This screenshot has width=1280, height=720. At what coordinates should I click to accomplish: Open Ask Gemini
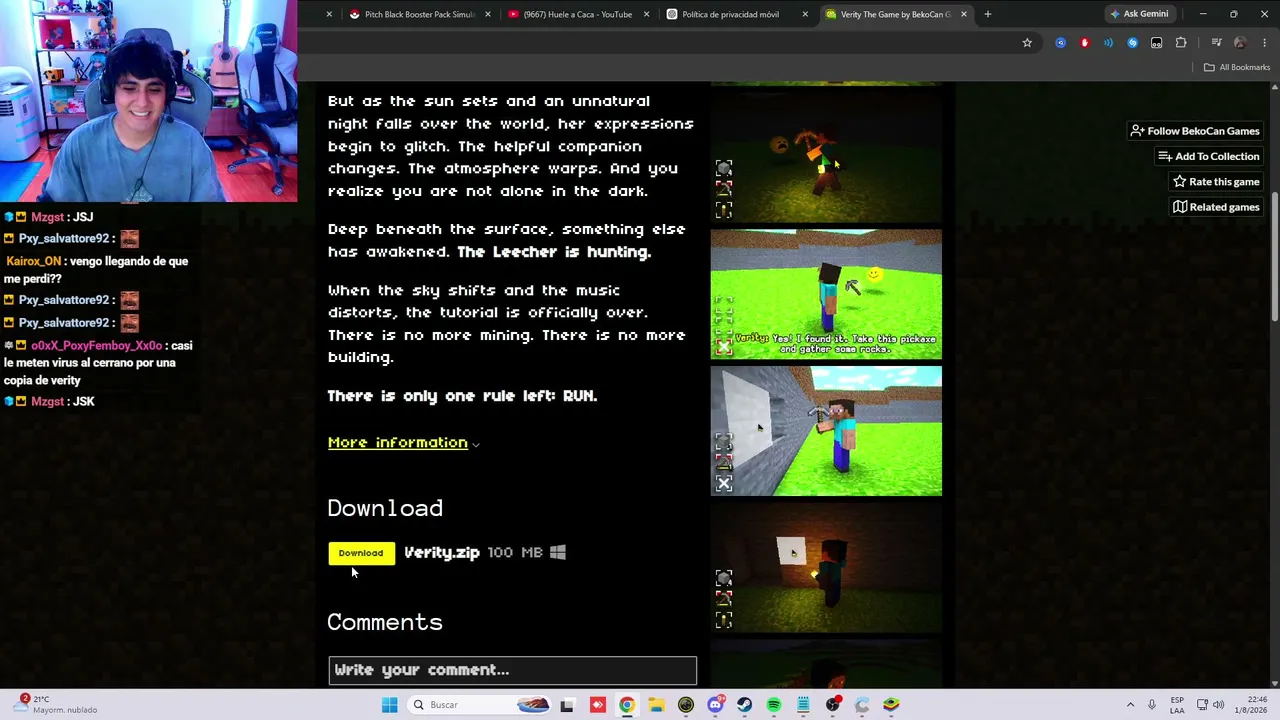click(1139, 14)
